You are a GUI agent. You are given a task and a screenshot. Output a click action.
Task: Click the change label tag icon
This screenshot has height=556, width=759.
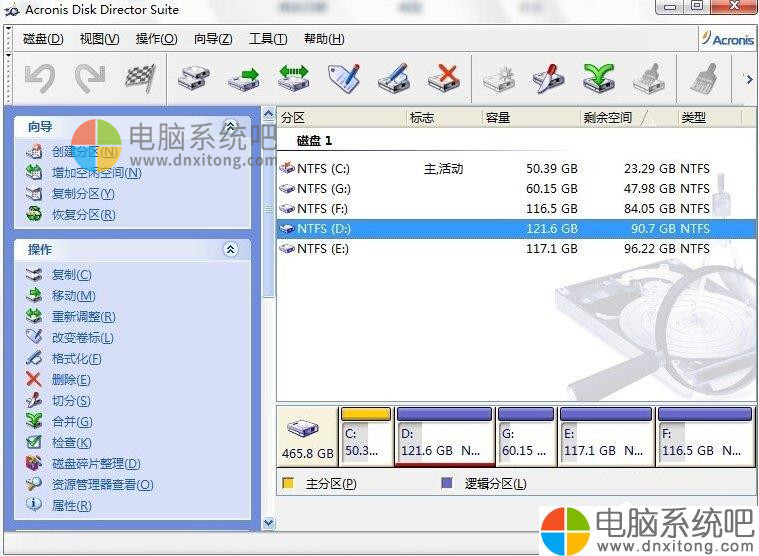point(345,78)
